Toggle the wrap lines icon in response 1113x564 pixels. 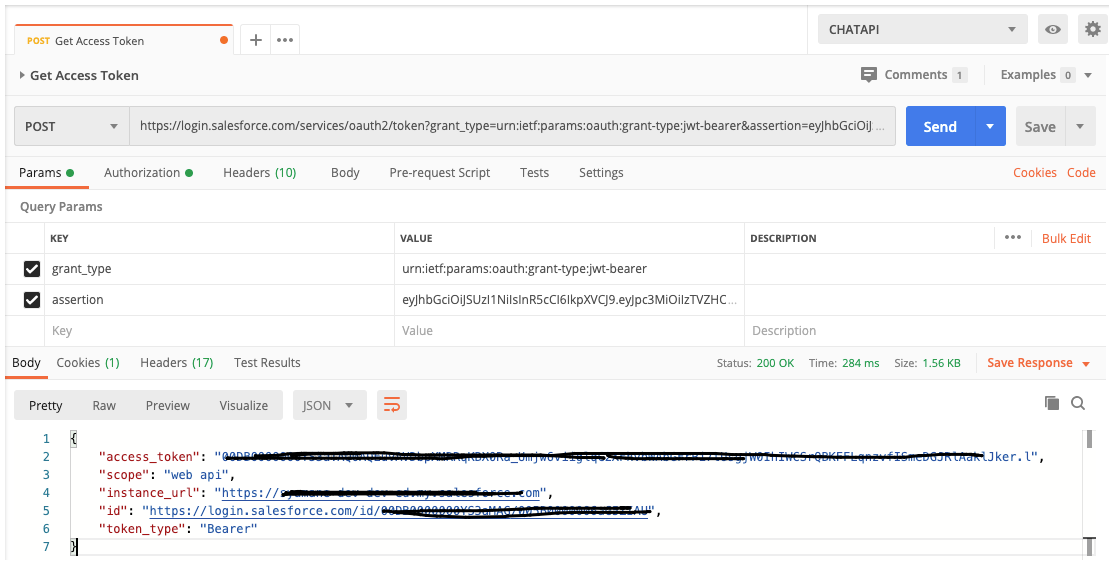point(392,405)
